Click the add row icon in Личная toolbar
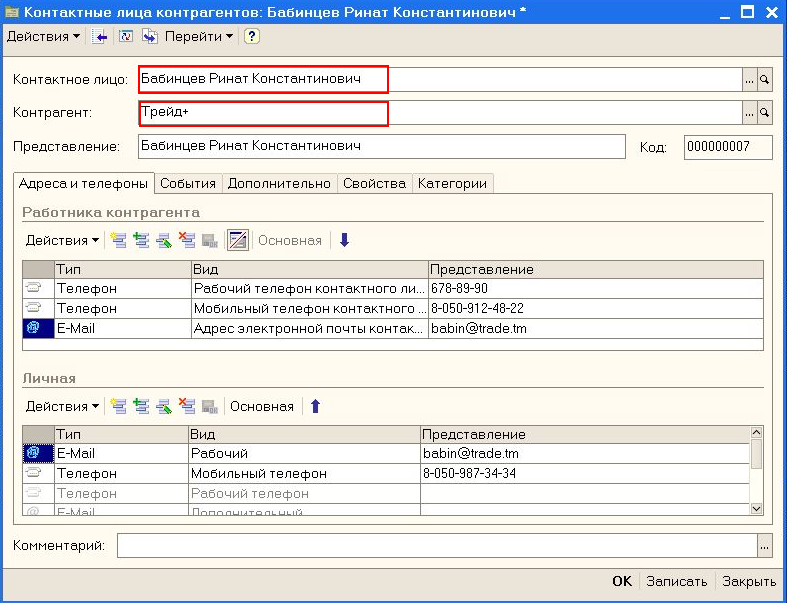787x603 pixels. (x=119, y=406)
